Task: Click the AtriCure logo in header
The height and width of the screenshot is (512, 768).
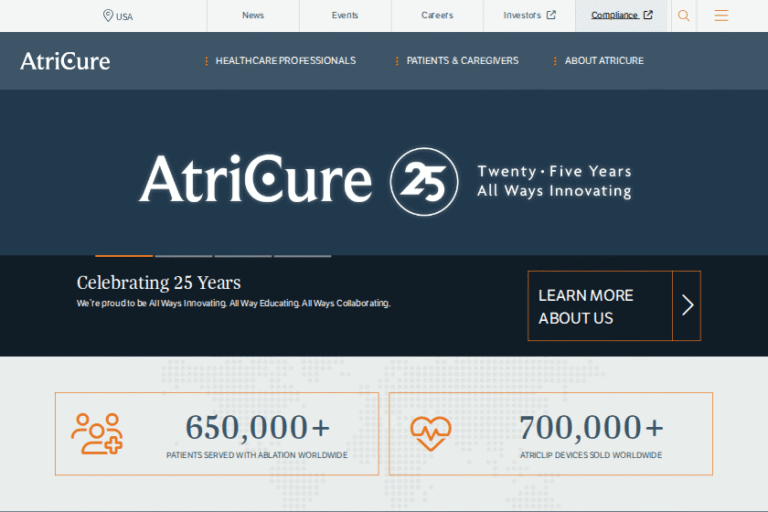Action: [x=65, y=61]
